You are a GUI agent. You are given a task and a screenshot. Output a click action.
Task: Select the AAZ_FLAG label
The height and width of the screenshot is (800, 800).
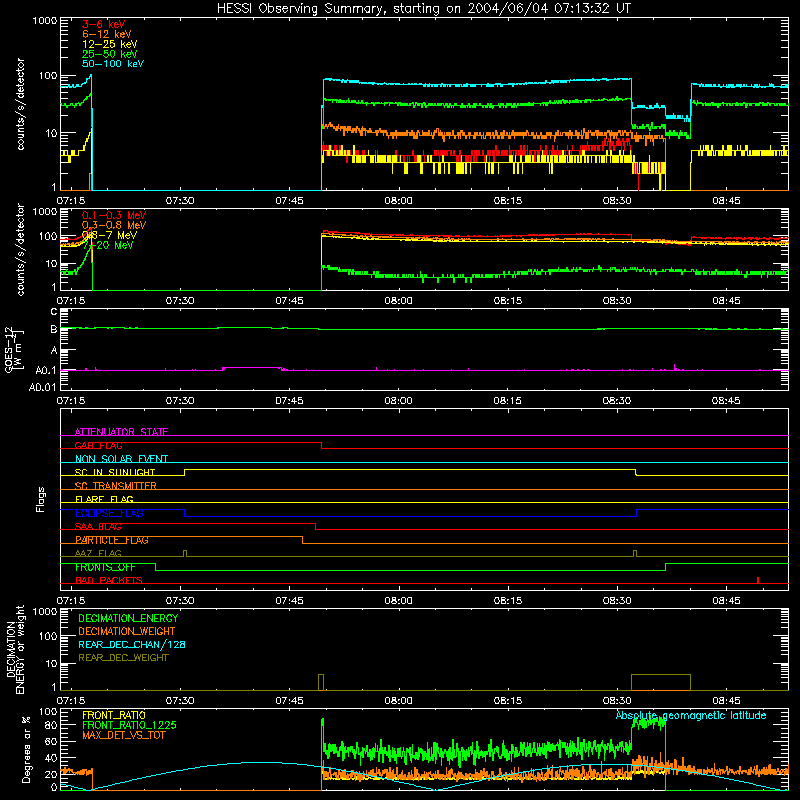(98, 553)
